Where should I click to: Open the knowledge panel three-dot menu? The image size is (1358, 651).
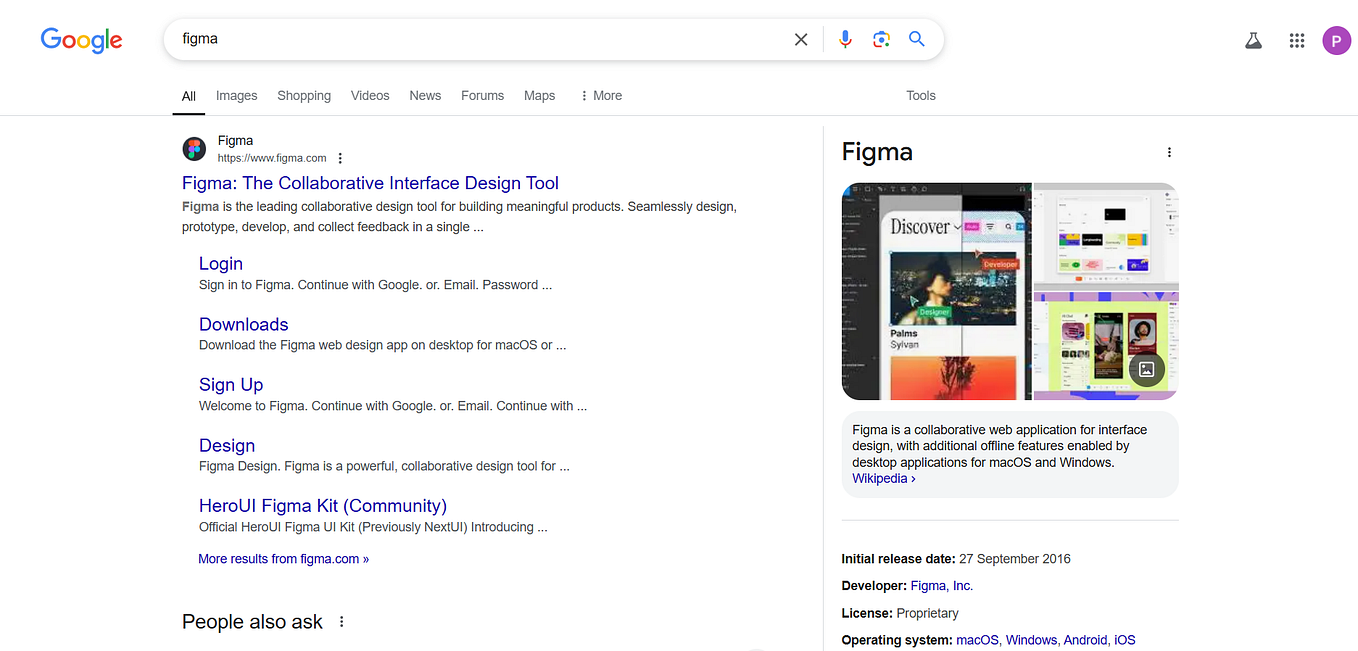click(x=1169, y=151)
